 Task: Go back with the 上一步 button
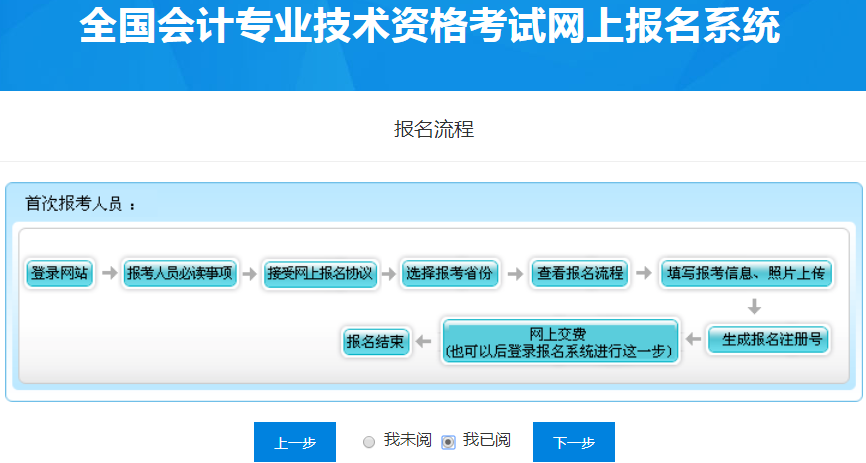pos(295,442)
